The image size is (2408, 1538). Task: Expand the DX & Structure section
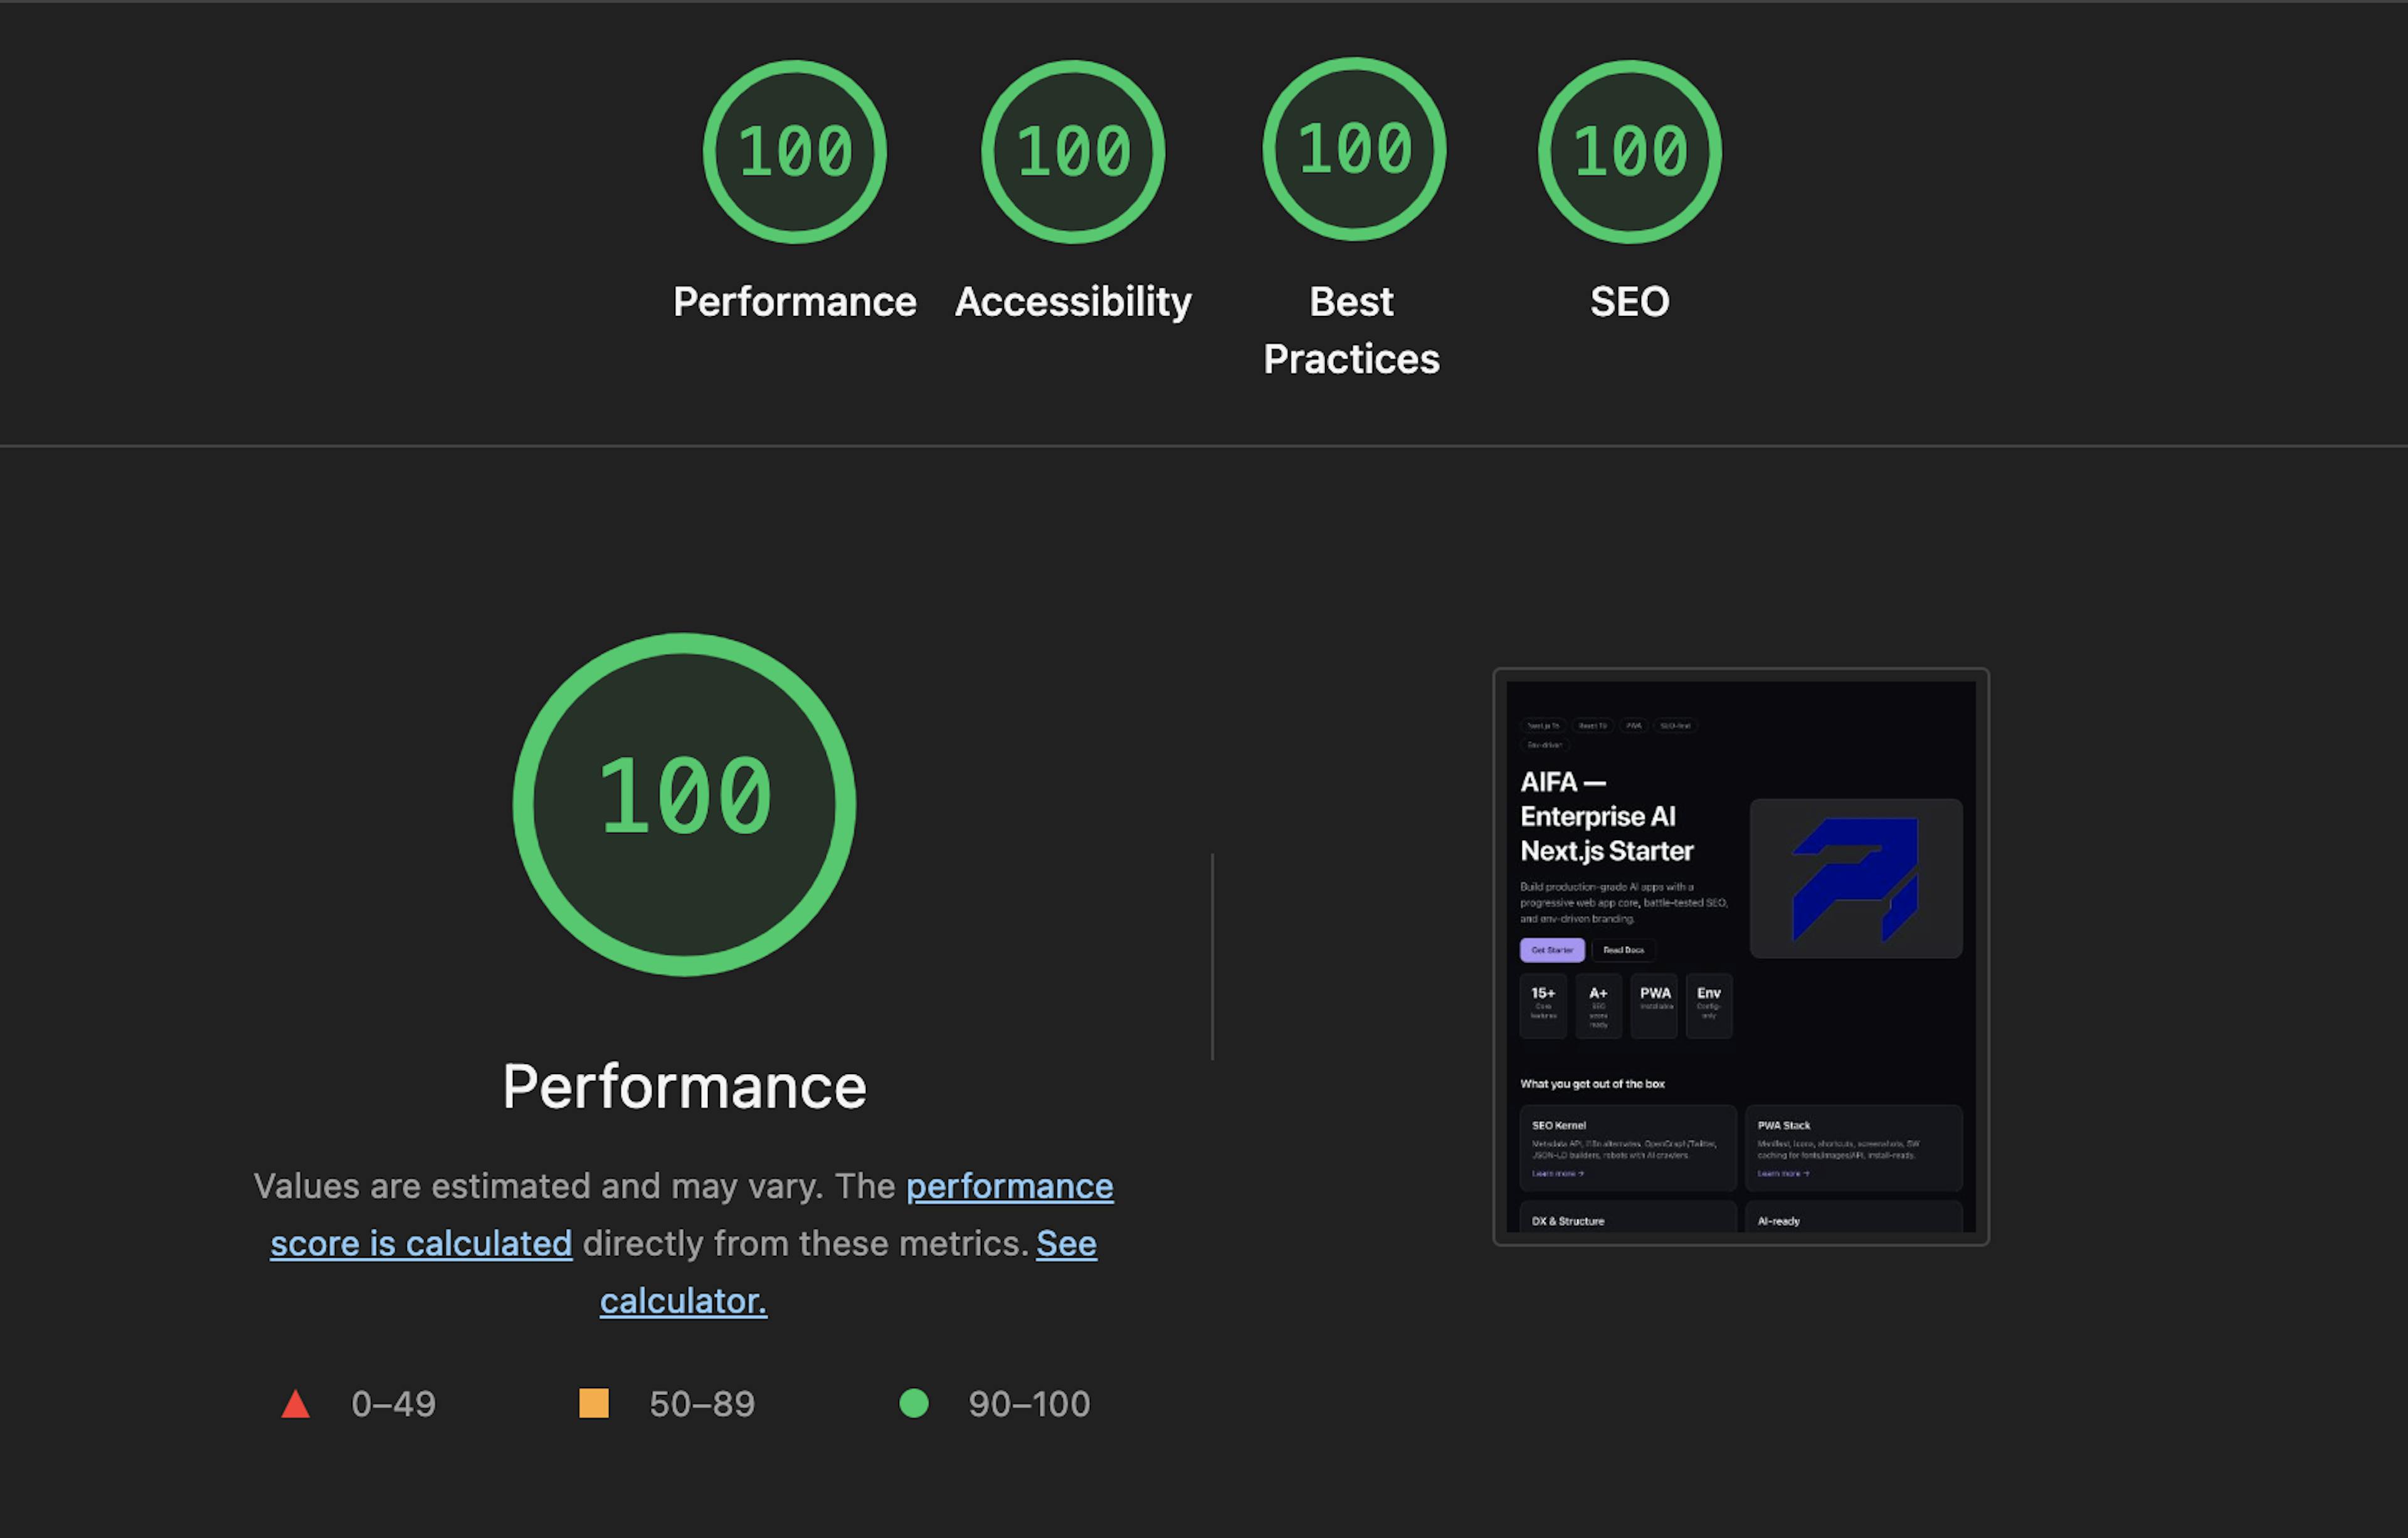pyautogui.click(x=1569, y=1221)
